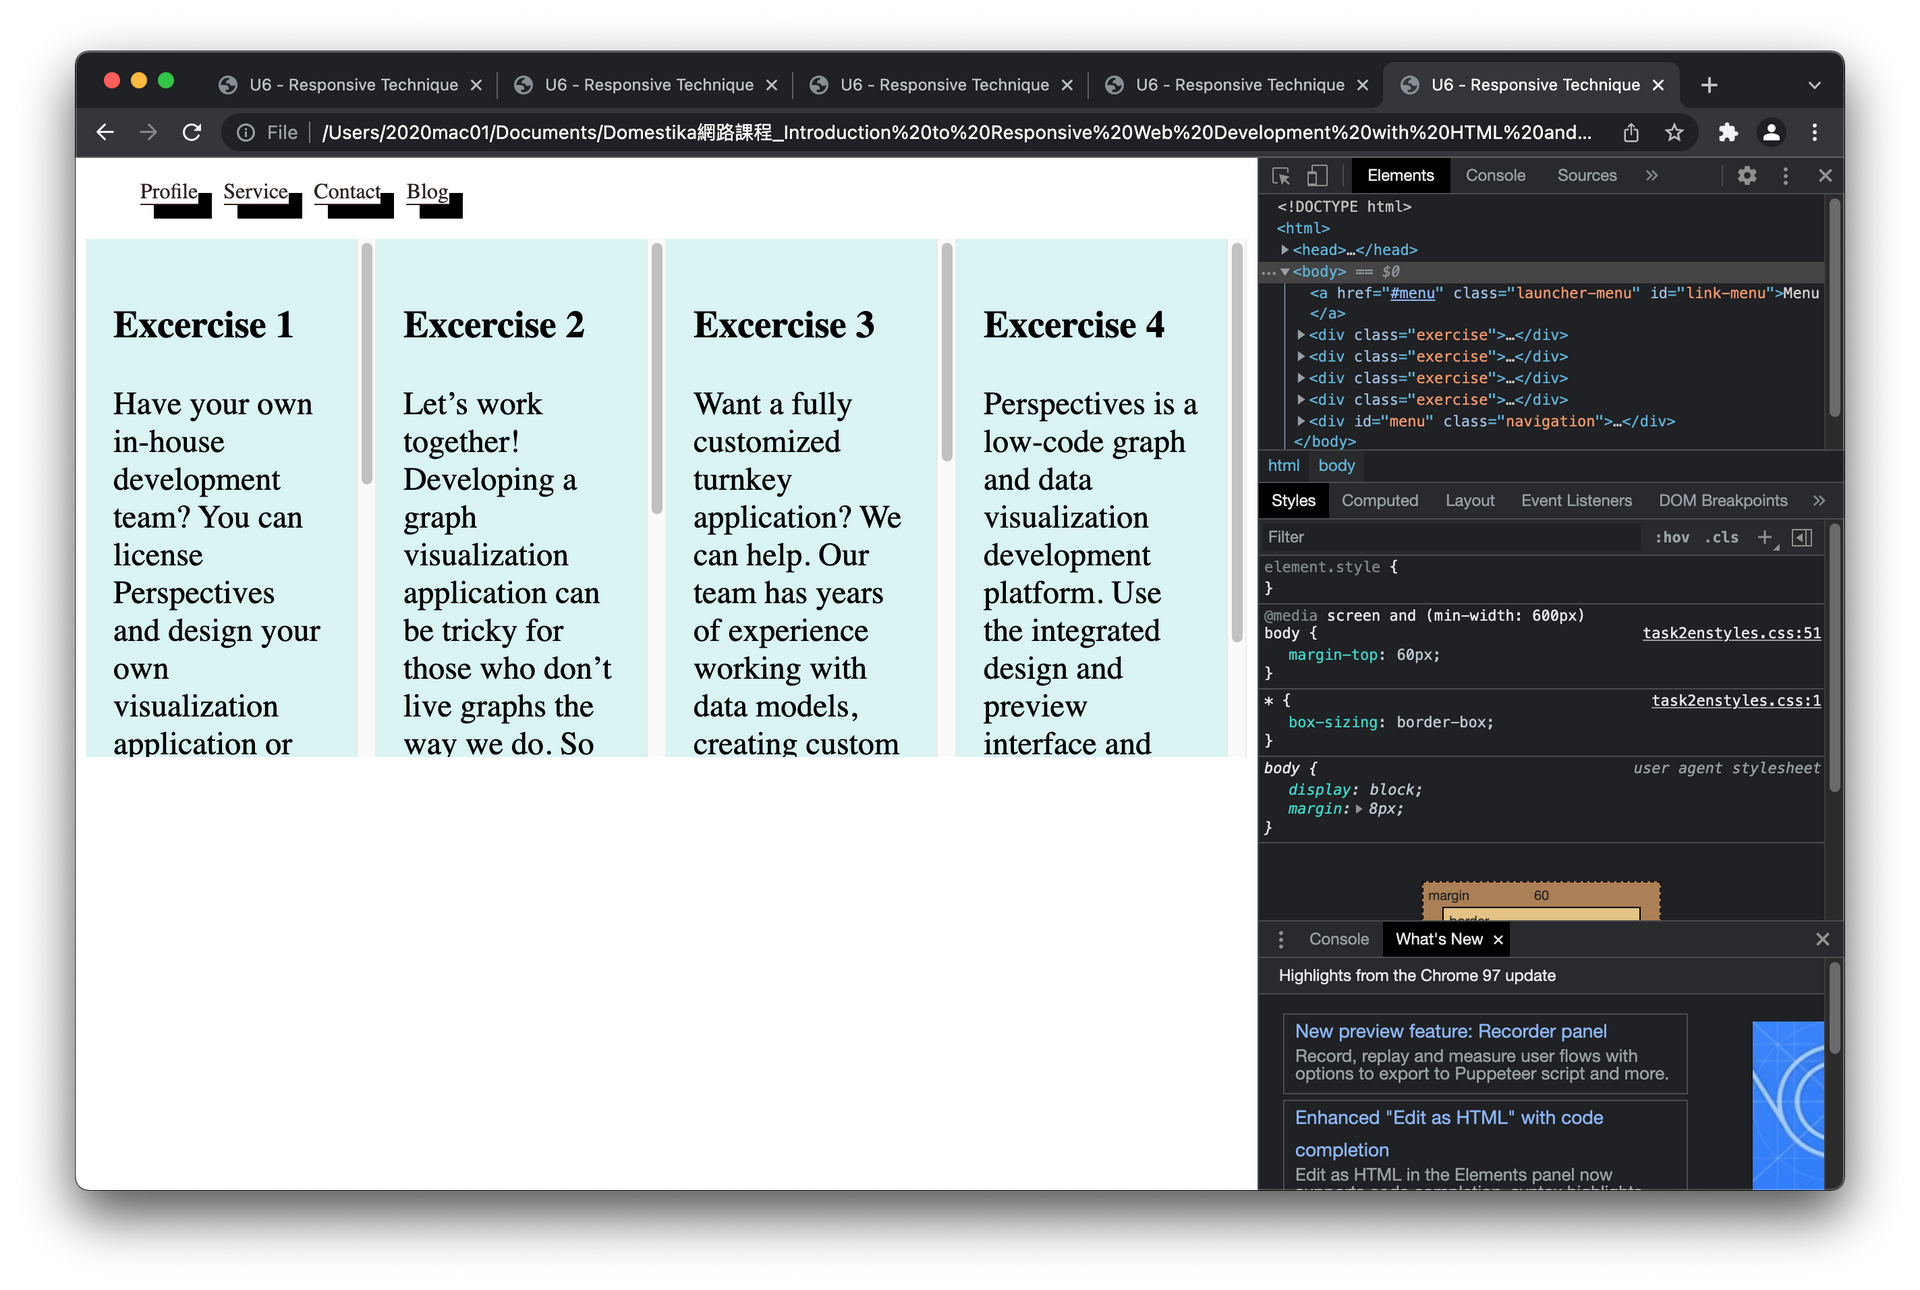This screenshot has width=1920, height=1290.
Task: Show more DevTools panels chevron
Action: 1651,176
